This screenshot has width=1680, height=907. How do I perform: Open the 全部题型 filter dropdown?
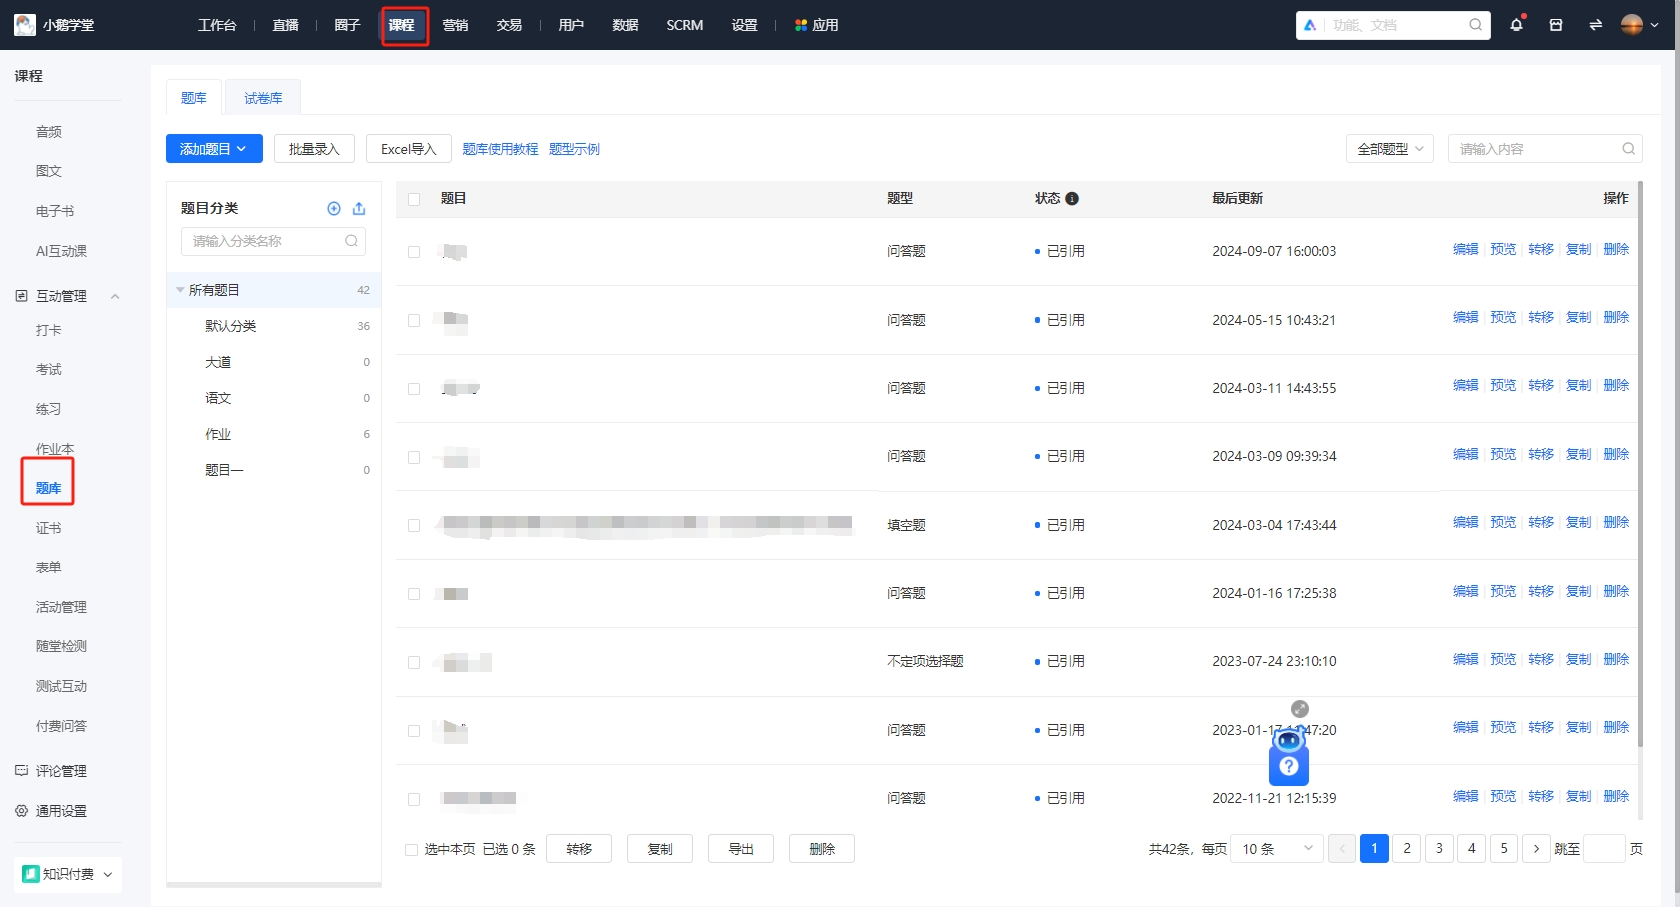point(1389,148)
